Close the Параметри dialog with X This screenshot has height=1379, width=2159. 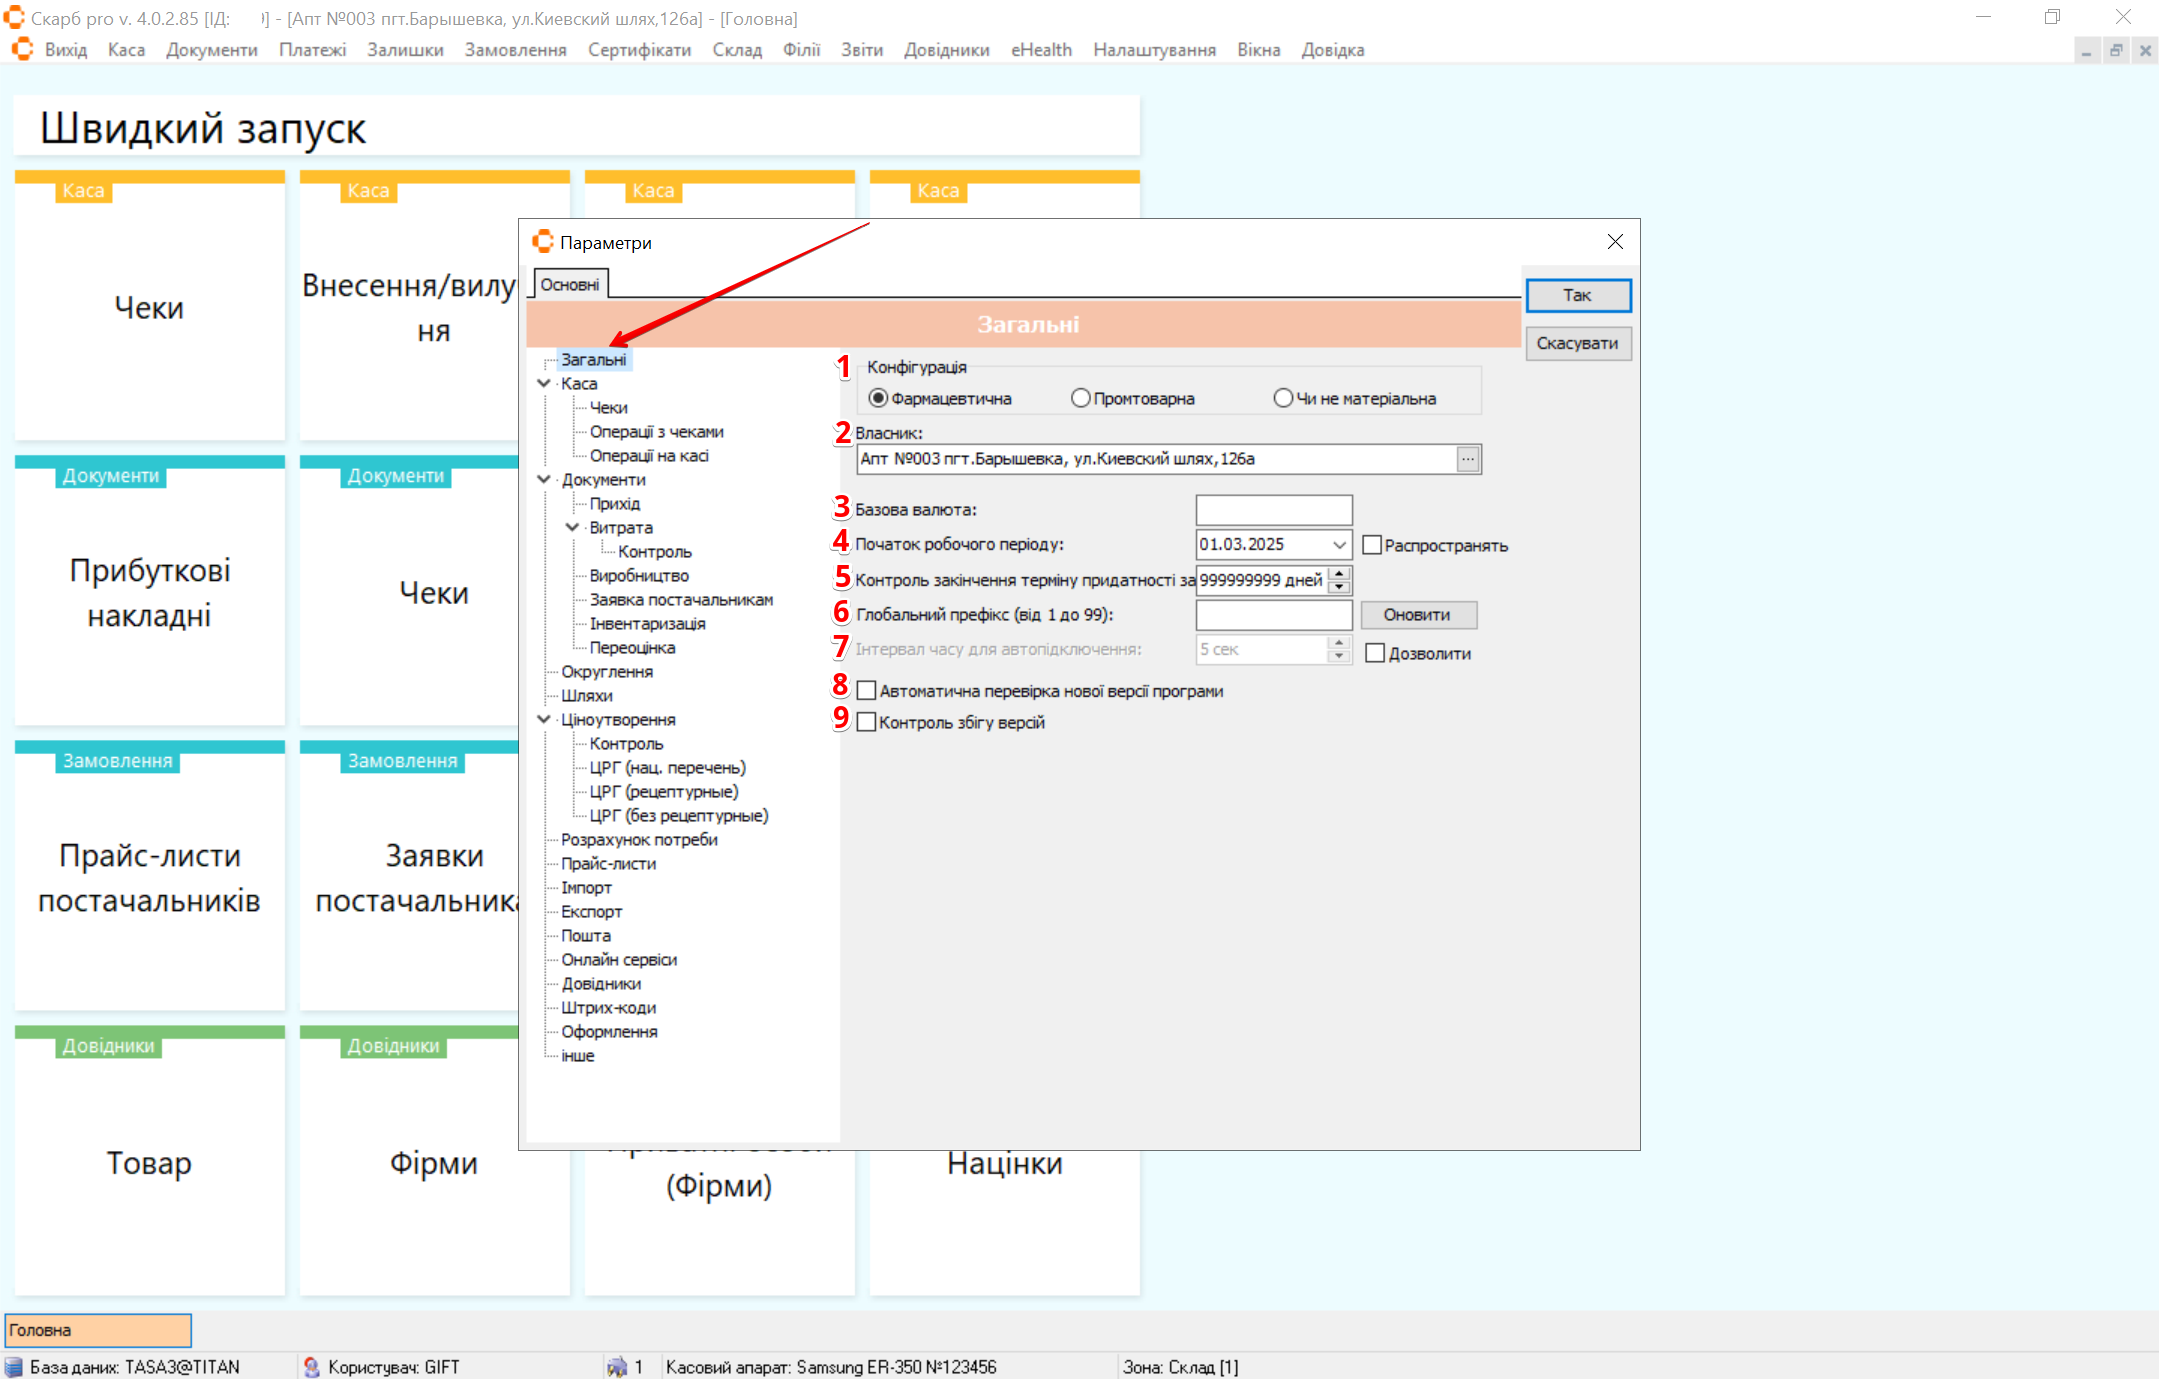pyautogui.click(x=1614, y=242)
